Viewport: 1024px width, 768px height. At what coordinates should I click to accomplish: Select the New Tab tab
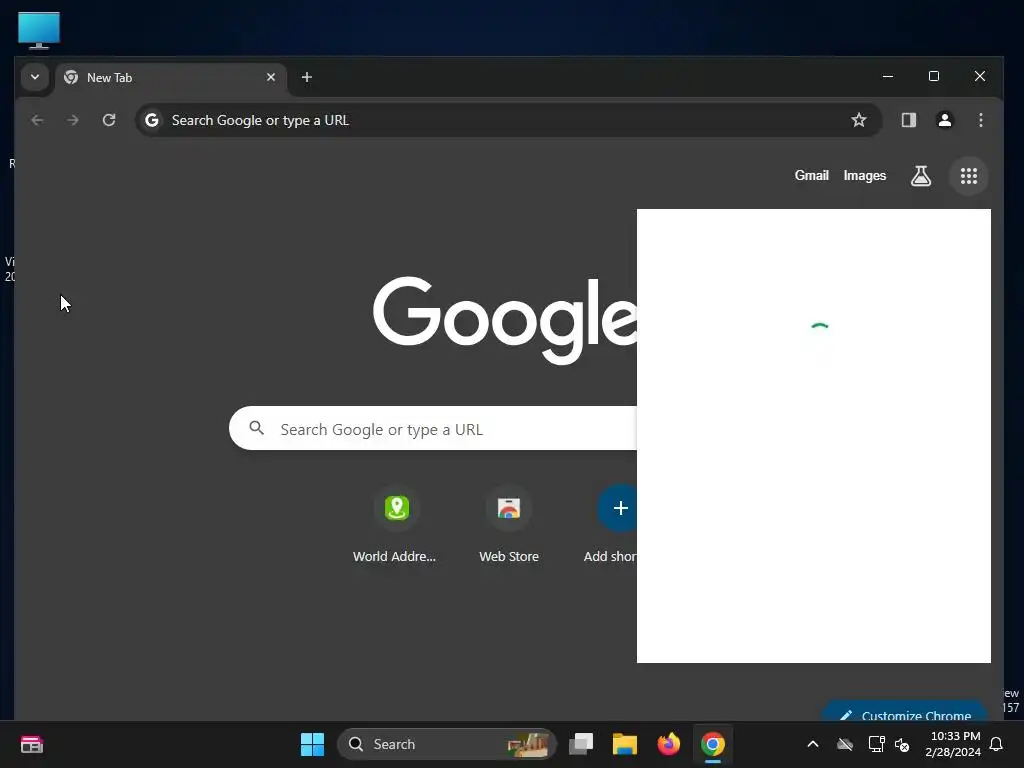[x=171, y=78]
